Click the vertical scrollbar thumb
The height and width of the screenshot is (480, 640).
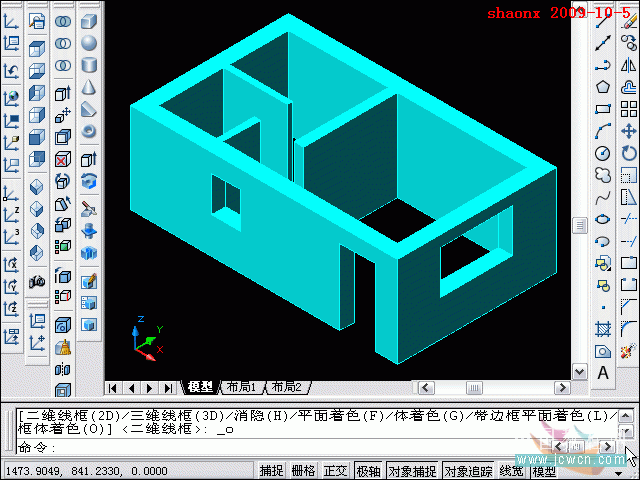[x=580, y=225]
